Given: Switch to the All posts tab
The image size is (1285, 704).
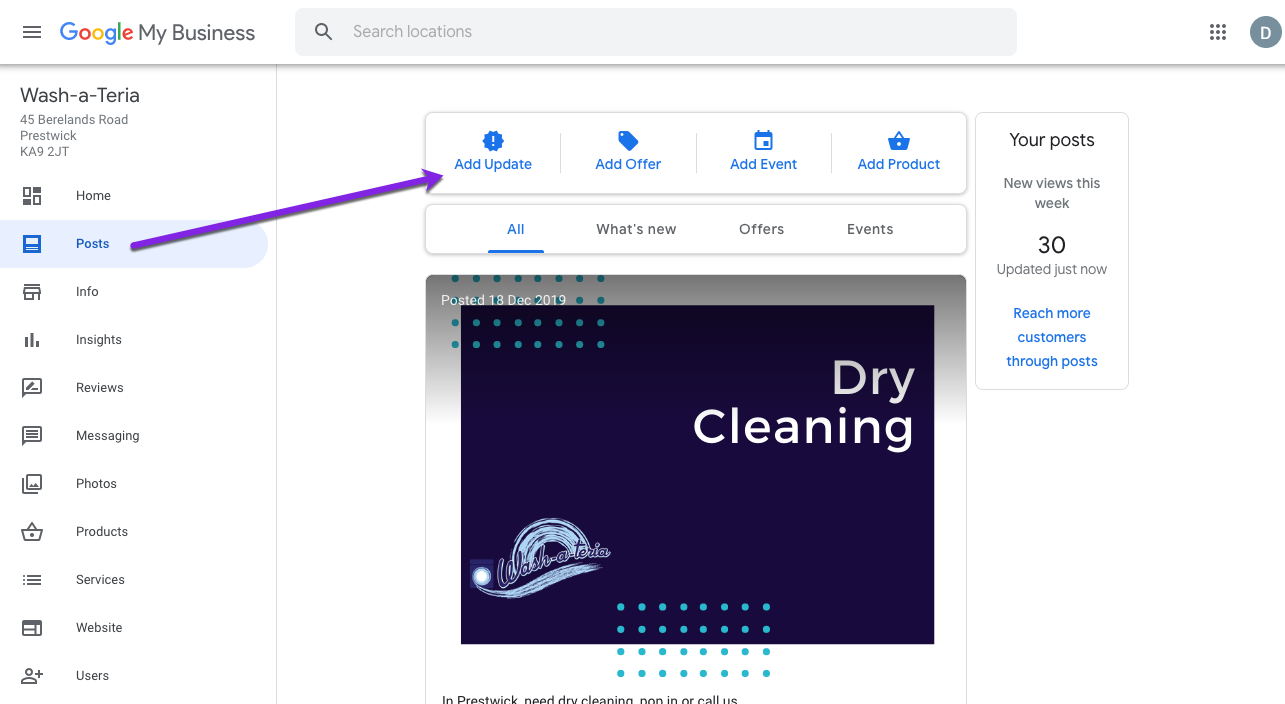Looking at the screenshot, I should coord(516,230).
